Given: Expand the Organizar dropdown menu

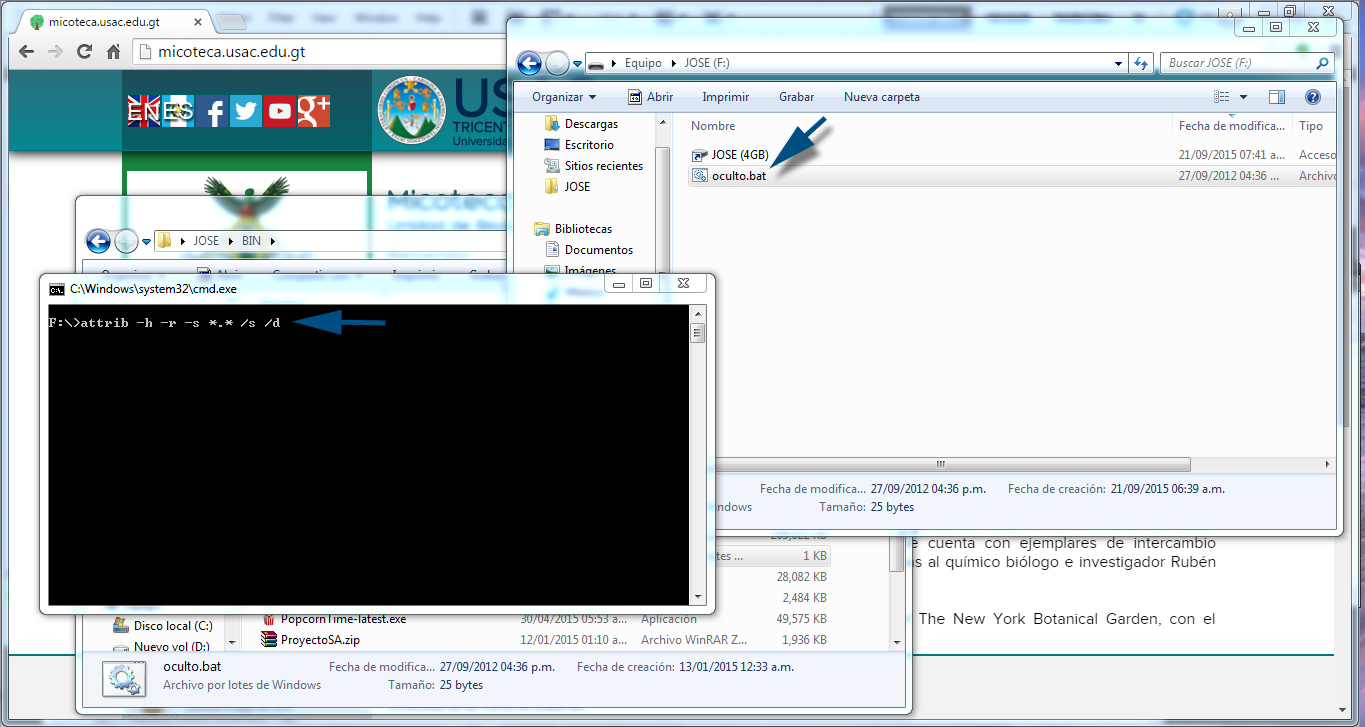Looking at the screenshot, I should (564, 97).
